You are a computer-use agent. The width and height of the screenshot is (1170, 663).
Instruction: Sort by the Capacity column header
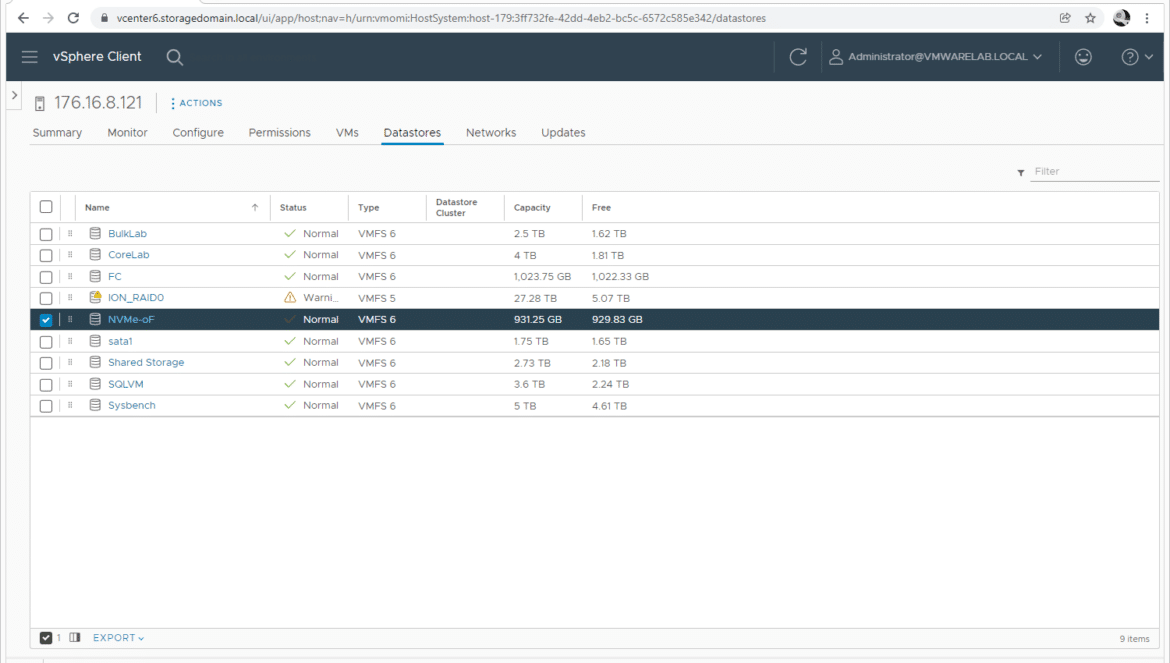point(532,208)
